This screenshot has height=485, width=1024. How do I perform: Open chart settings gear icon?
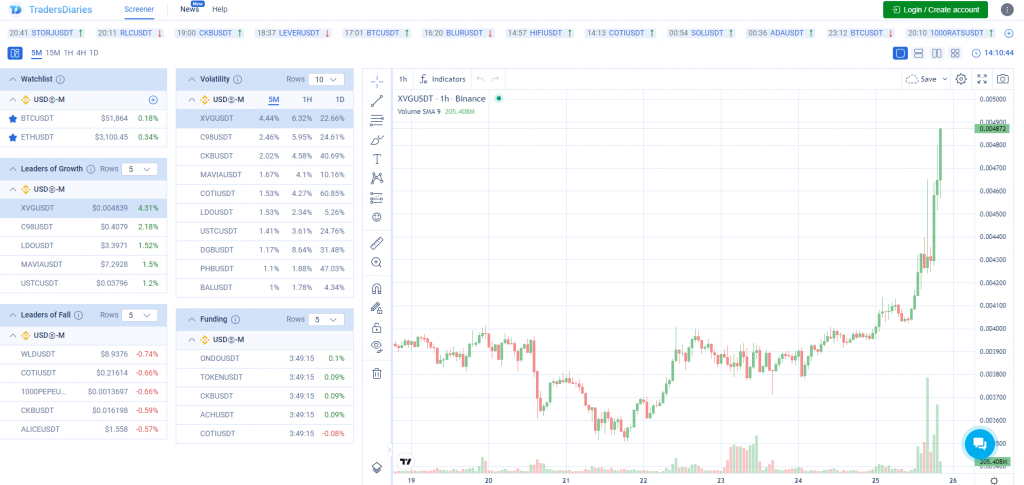961,79
